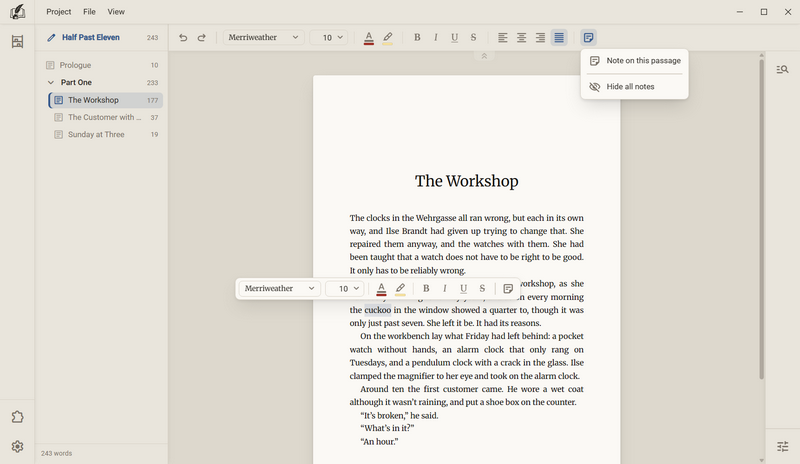Choose Note on this passage
The height and width of the screenshot is (464, 800).
coord(635,61)
